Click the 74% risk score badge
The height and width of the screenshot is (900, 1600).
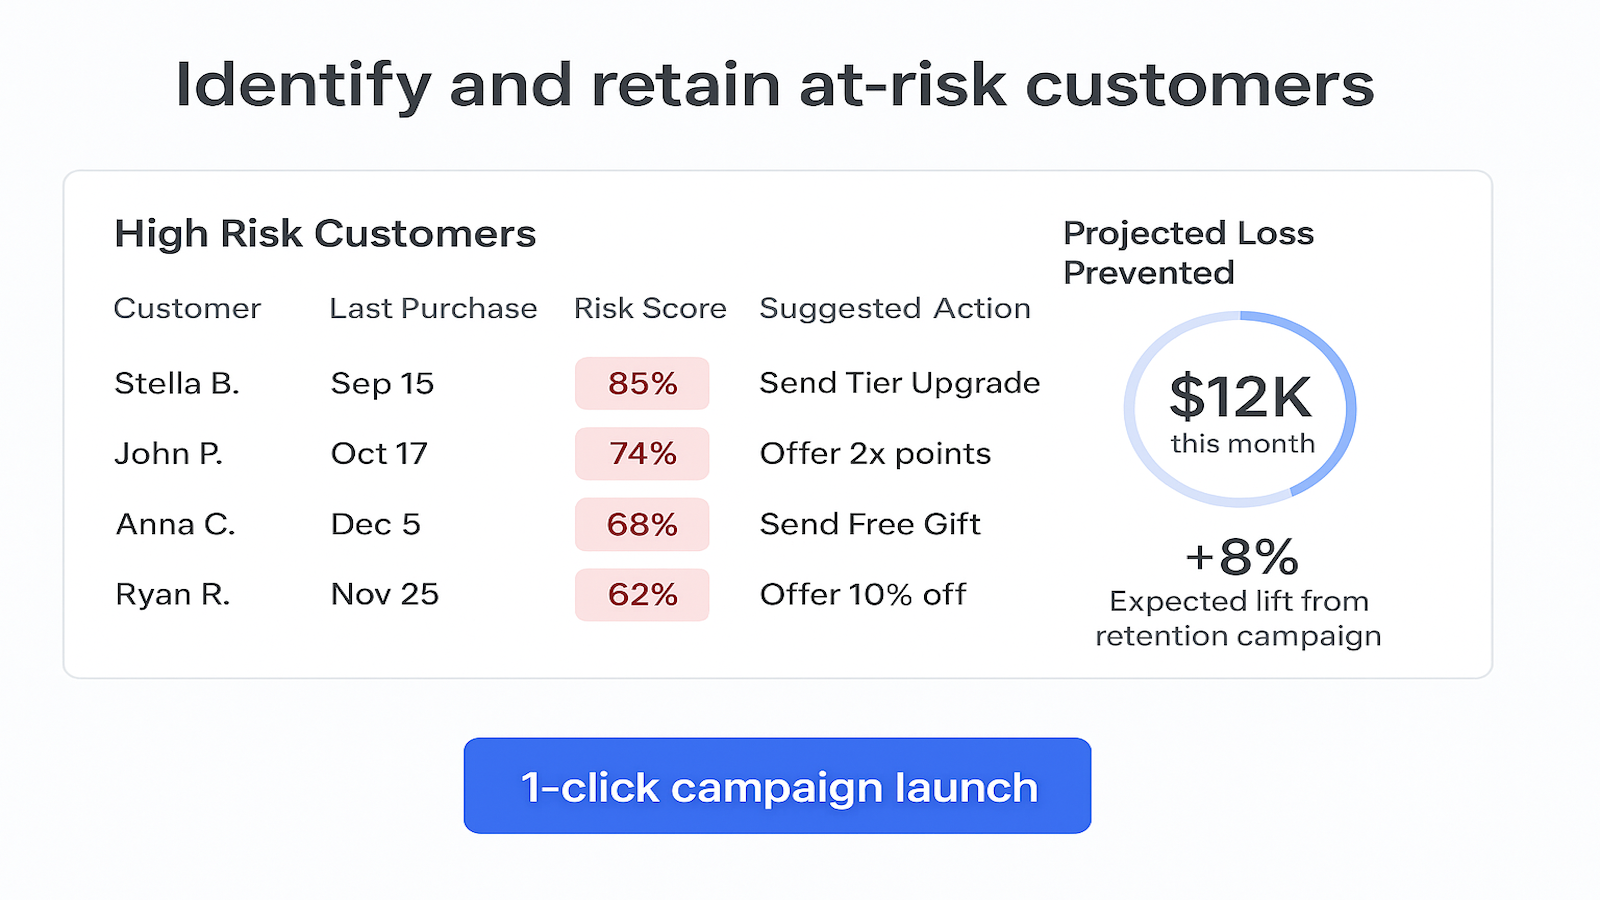642,454
